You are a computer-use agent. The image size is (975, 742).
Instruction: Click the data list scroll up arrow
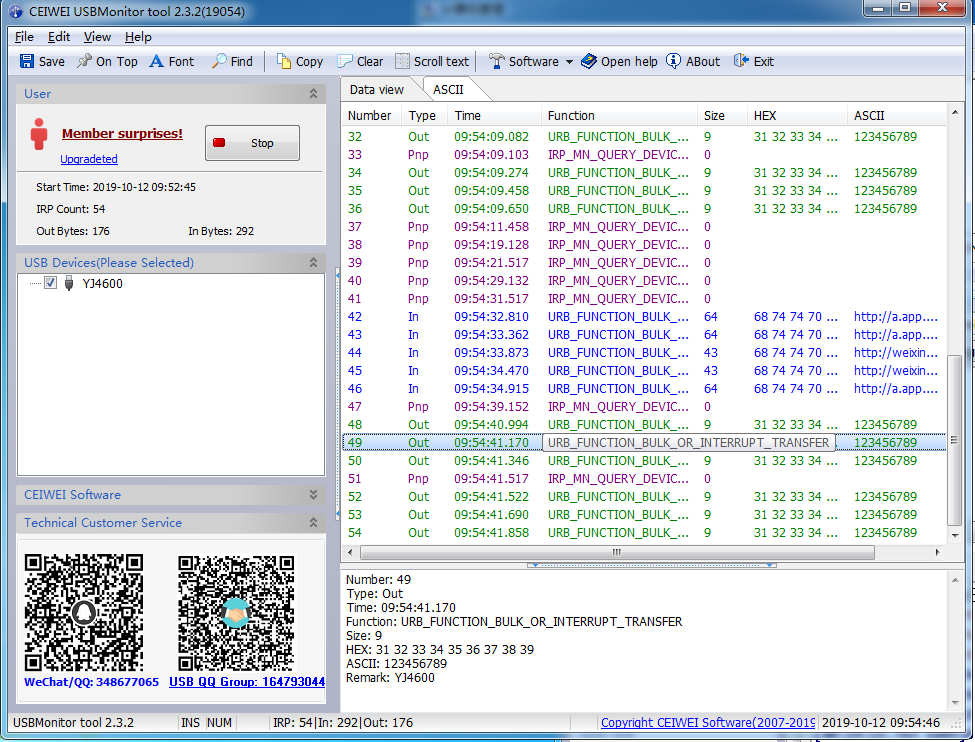954,113
